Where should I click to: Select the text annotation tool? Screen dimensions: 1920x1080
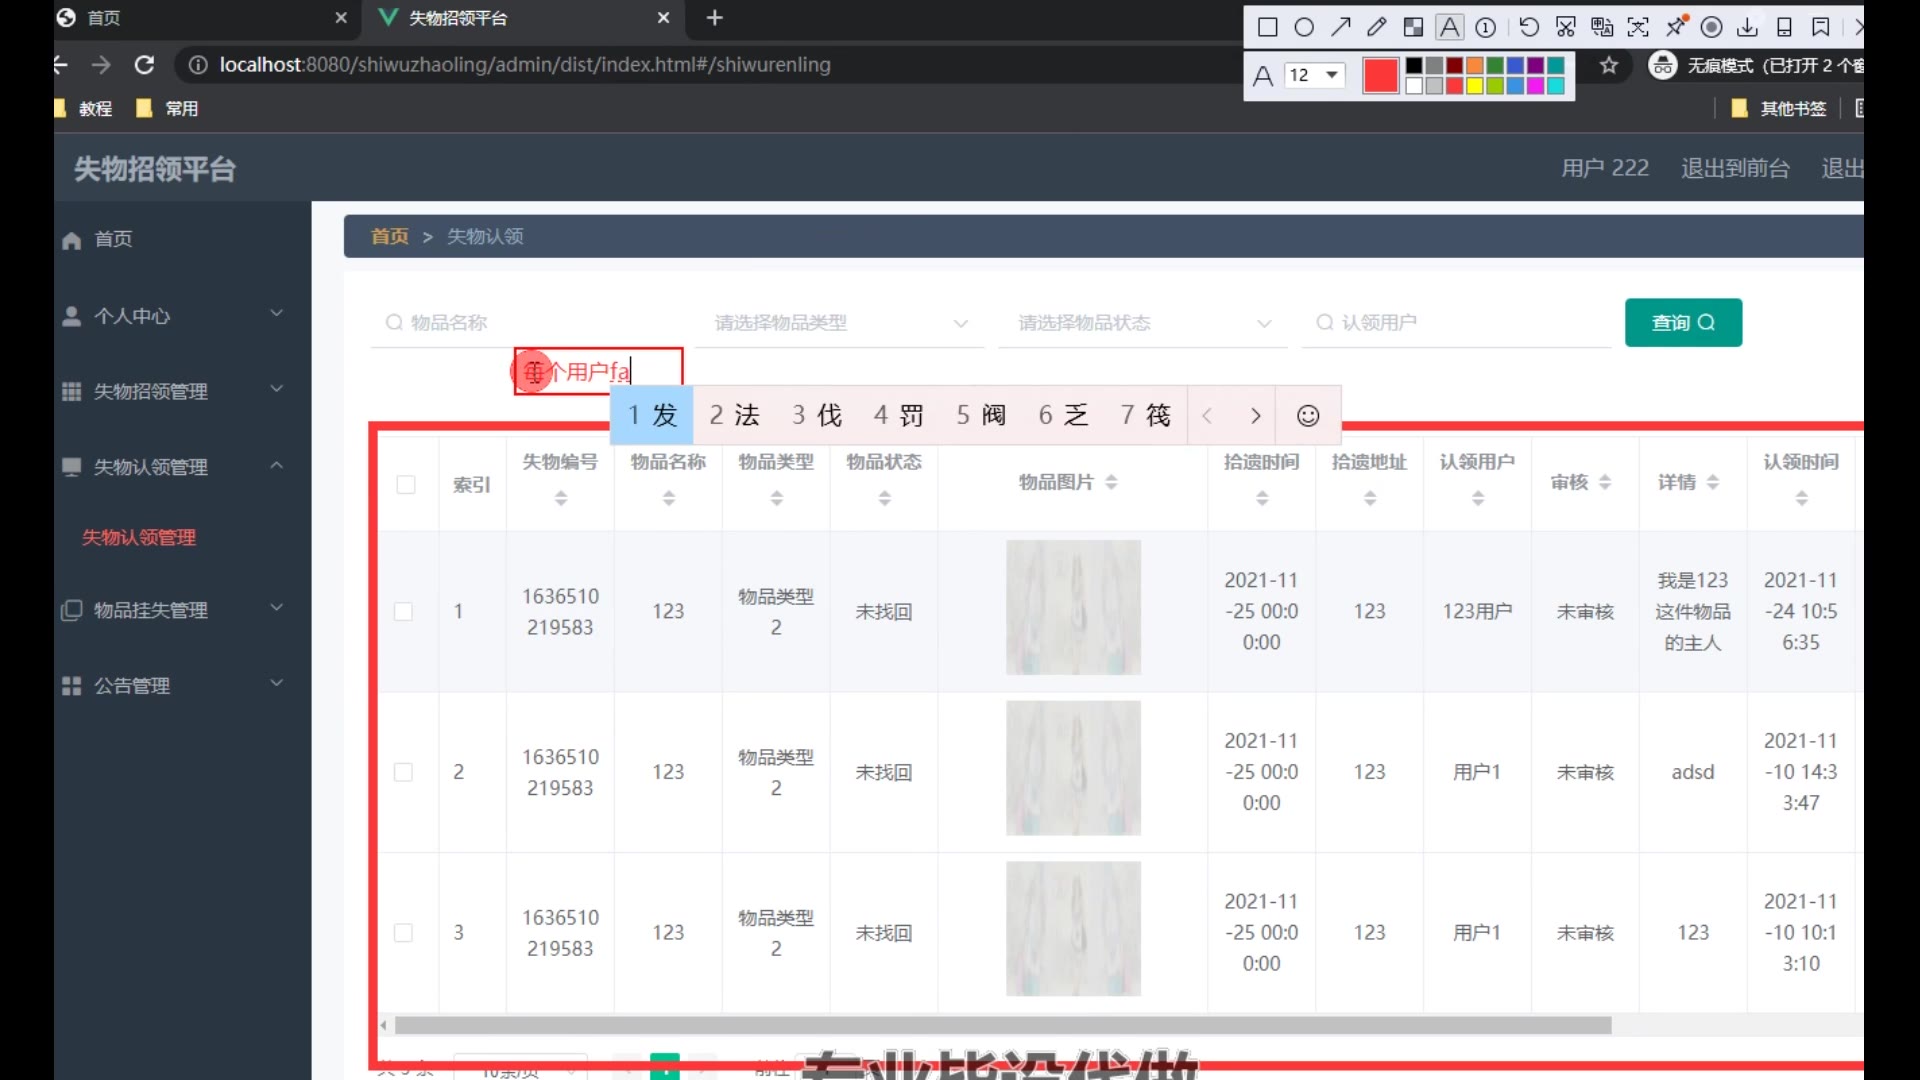tap(1449, 27)
